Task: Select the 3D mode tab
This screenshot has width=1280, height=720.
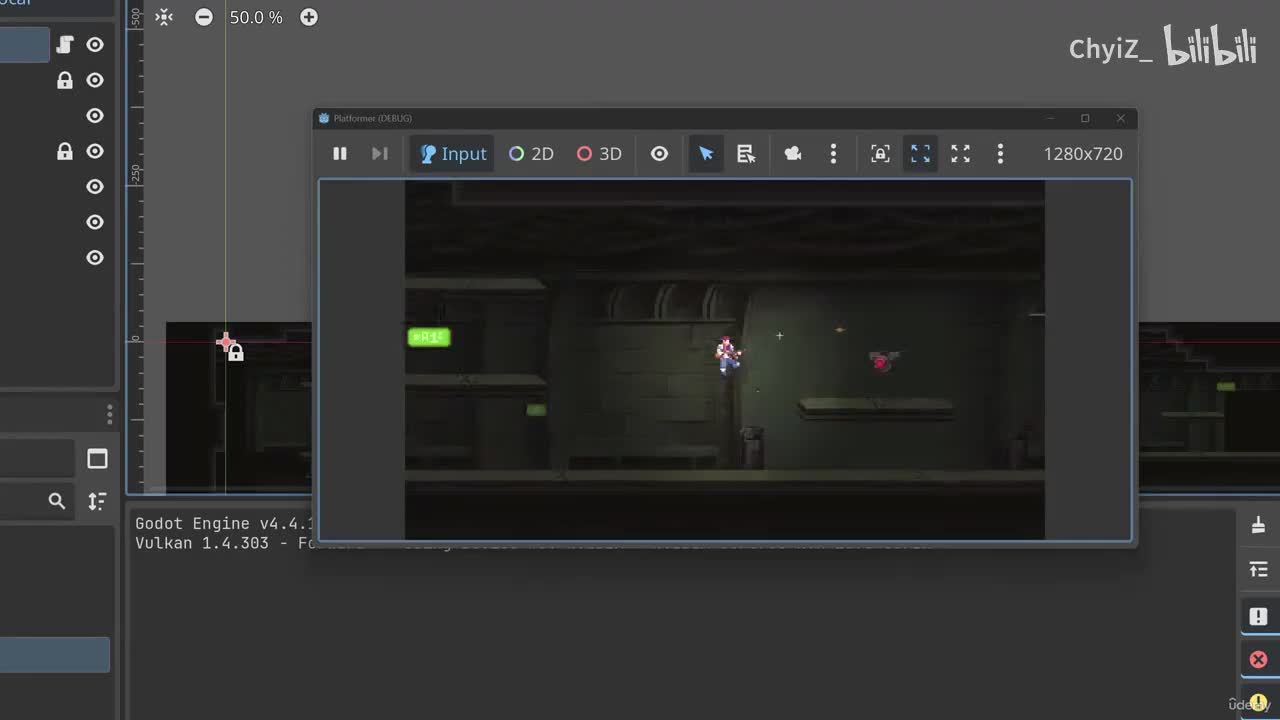Action: [x=599, y=154]
